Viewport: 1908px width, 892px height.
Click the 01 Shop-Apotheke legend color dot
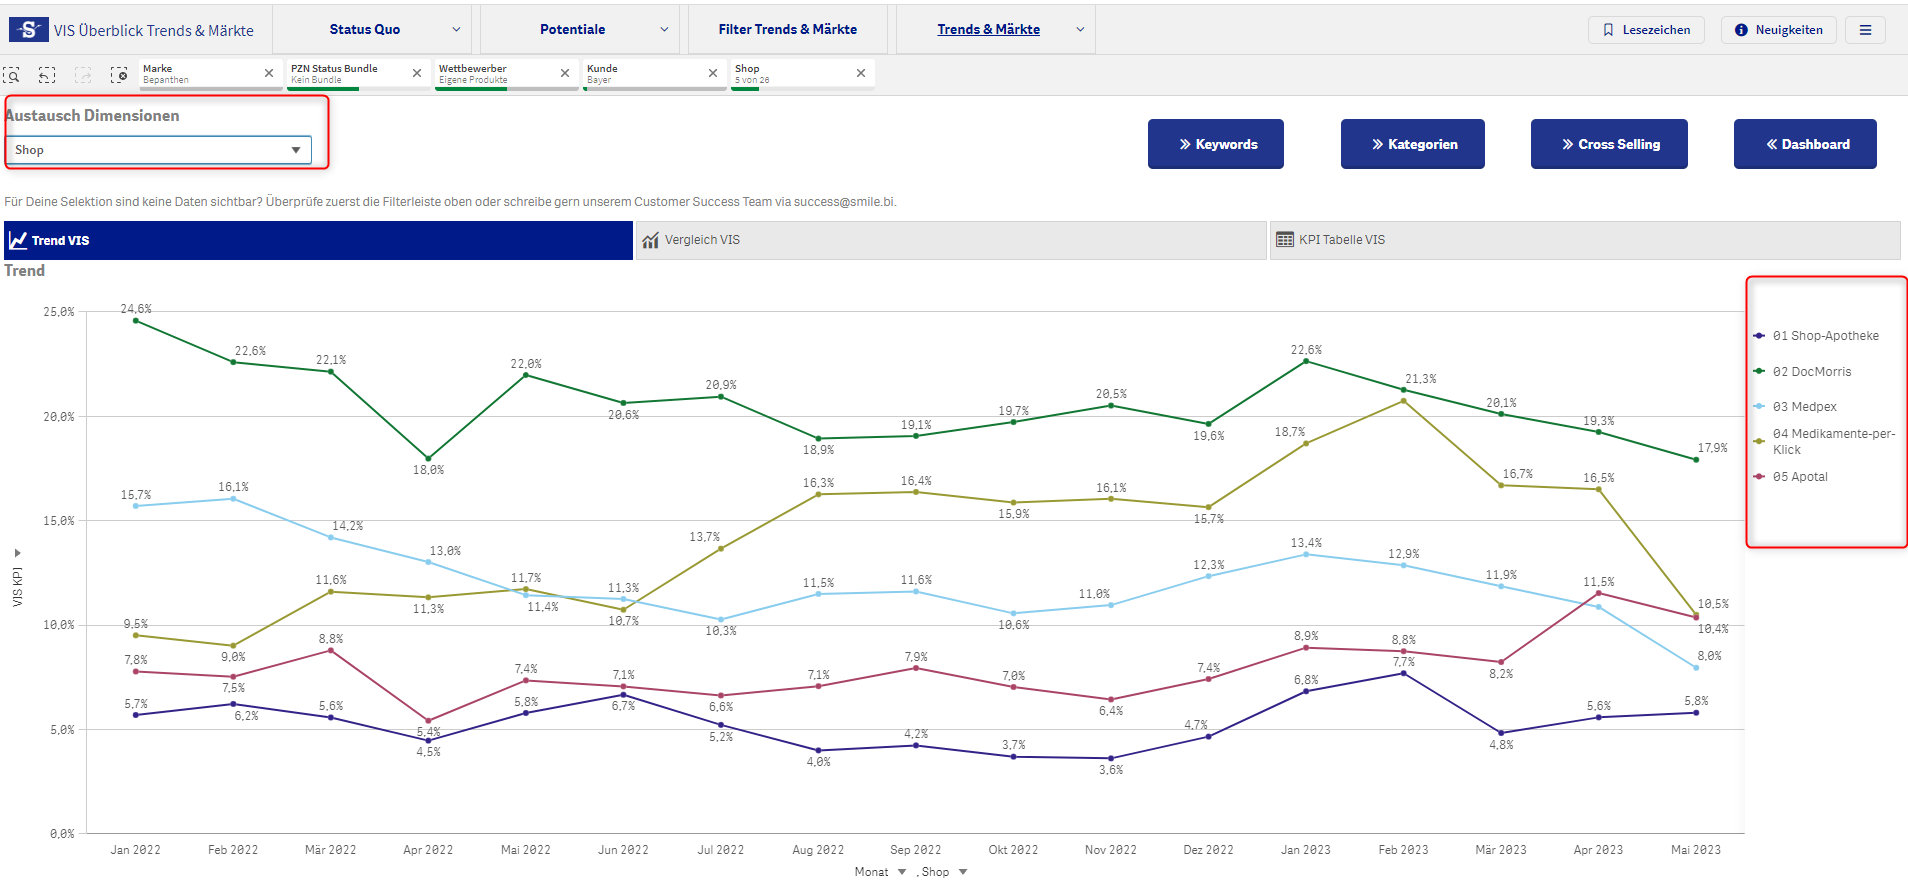1759,336
